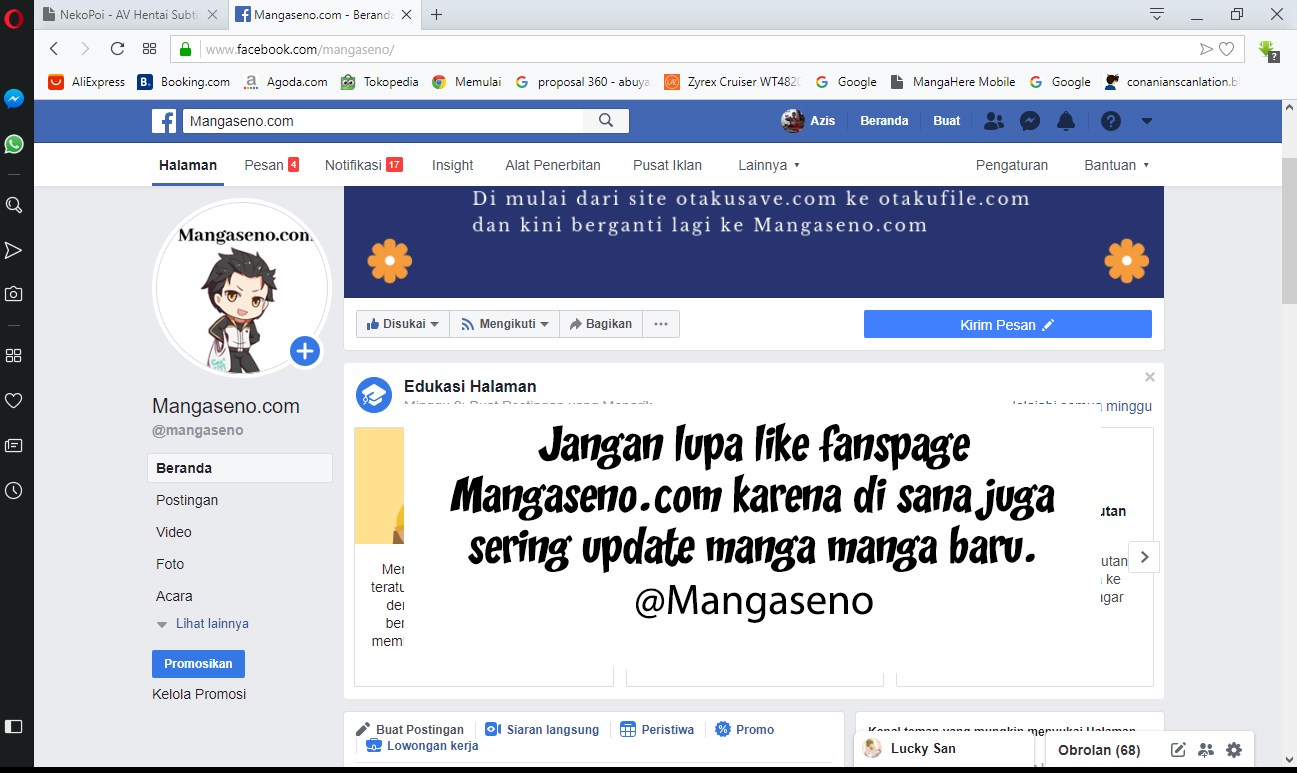The height and width of the screenshot is (773, 1297).
Task: Open notifications via the bell icon
Action: click(x=1065, y=120)
